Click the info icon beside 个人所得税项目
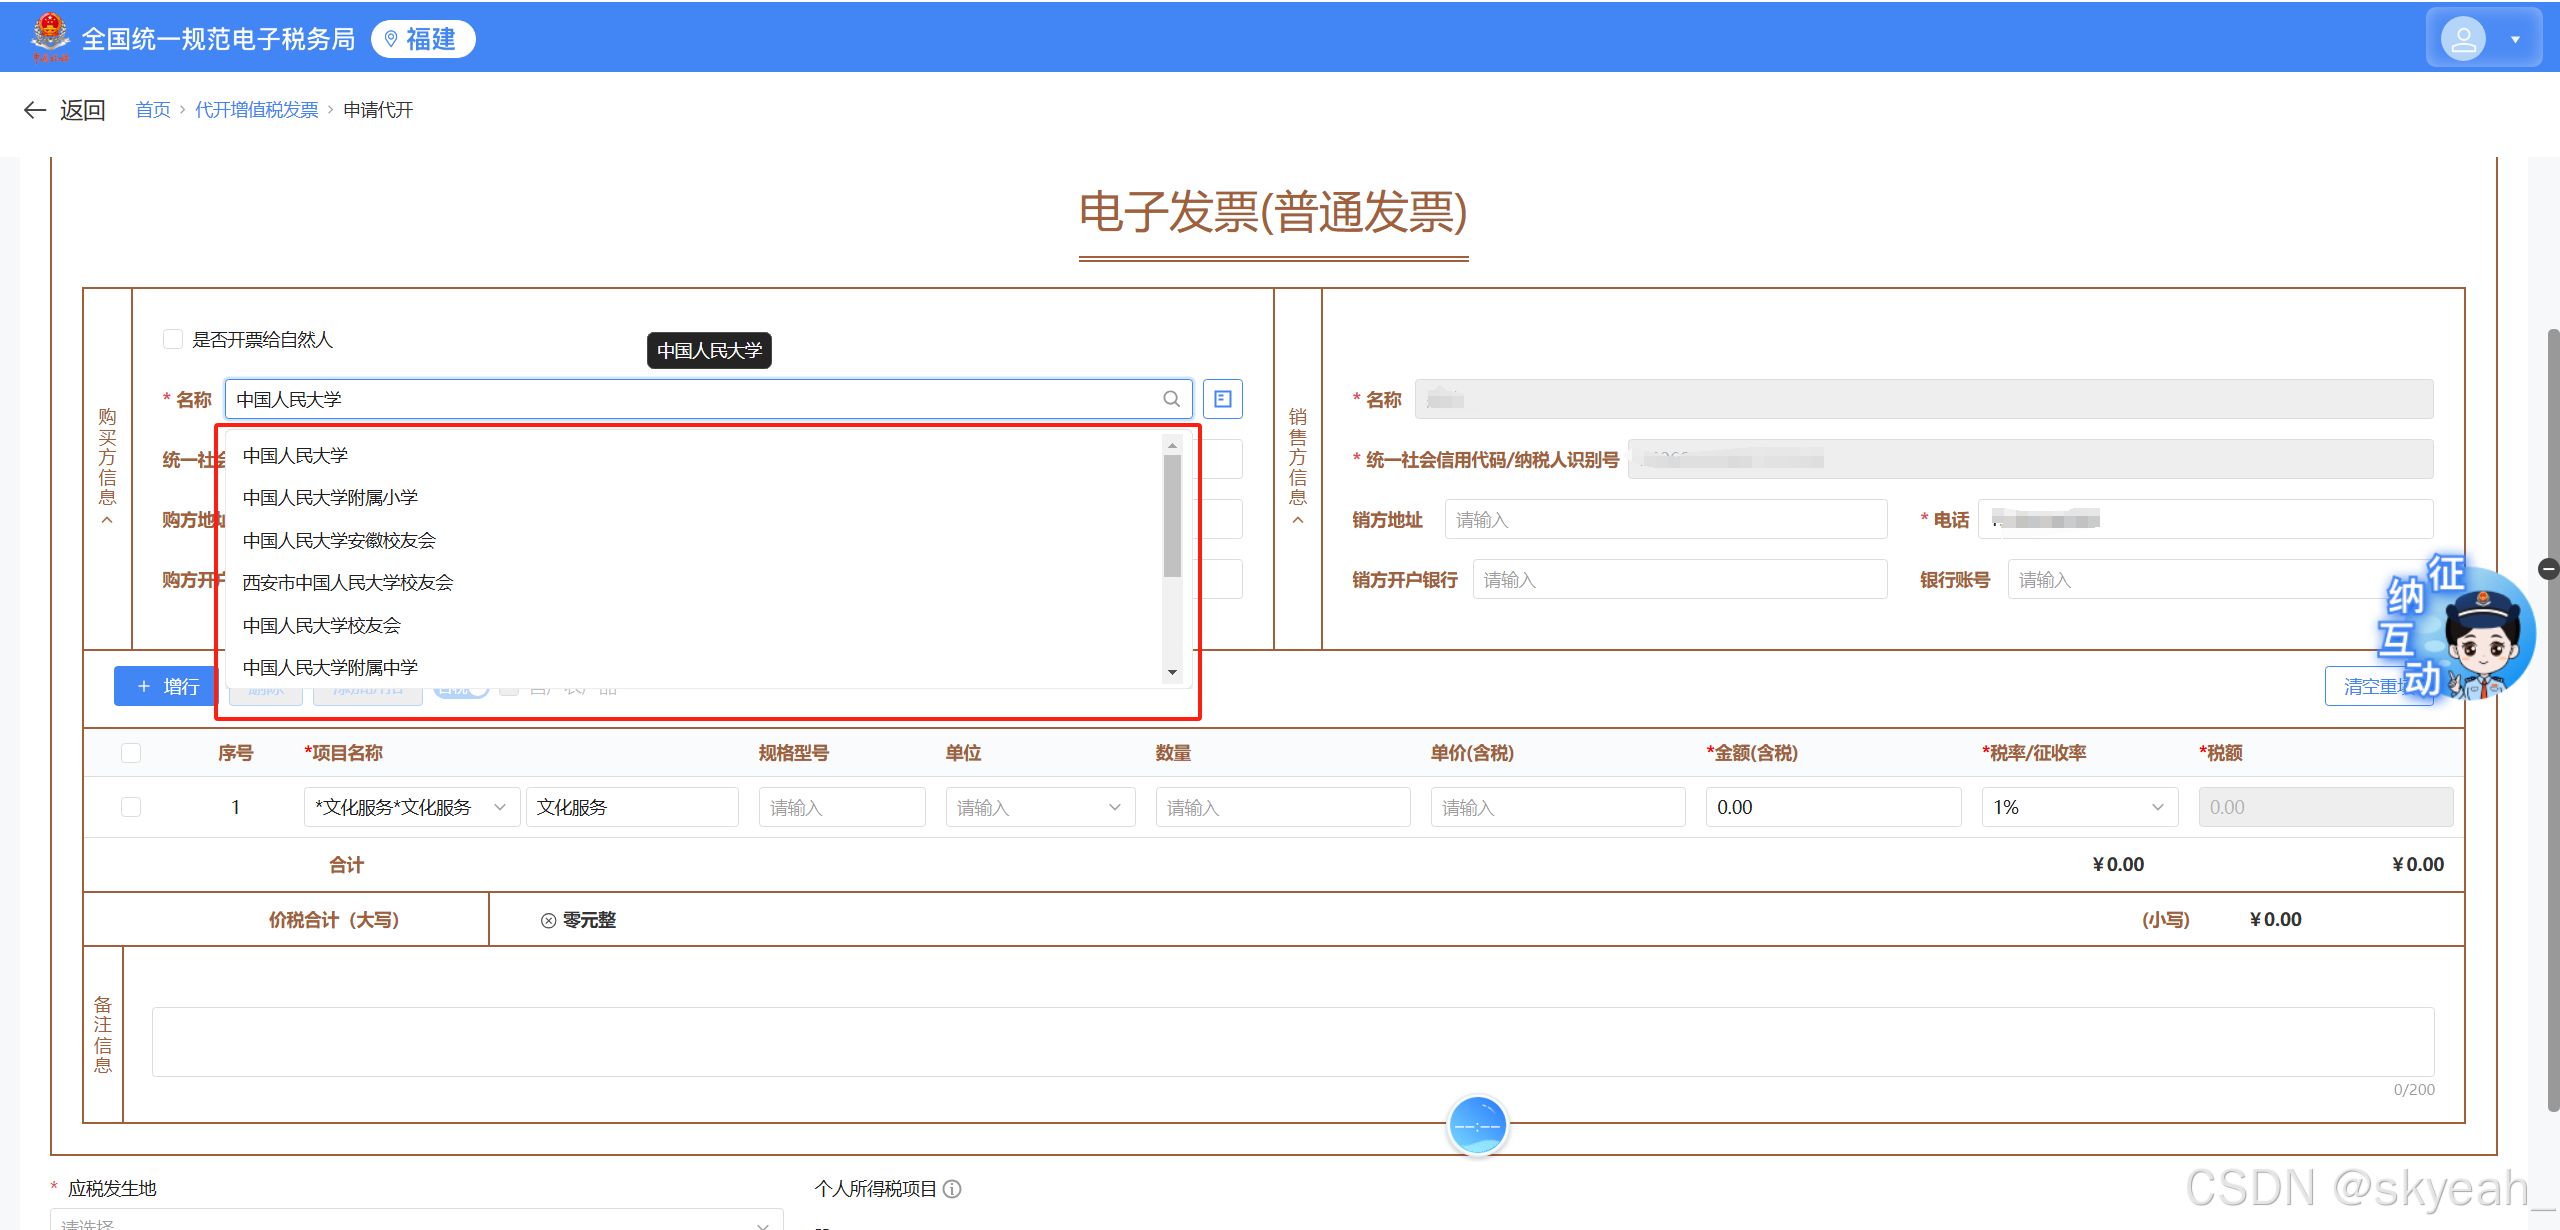Viewport: 2560px width, 1230px height. [x=952, y=1189]
